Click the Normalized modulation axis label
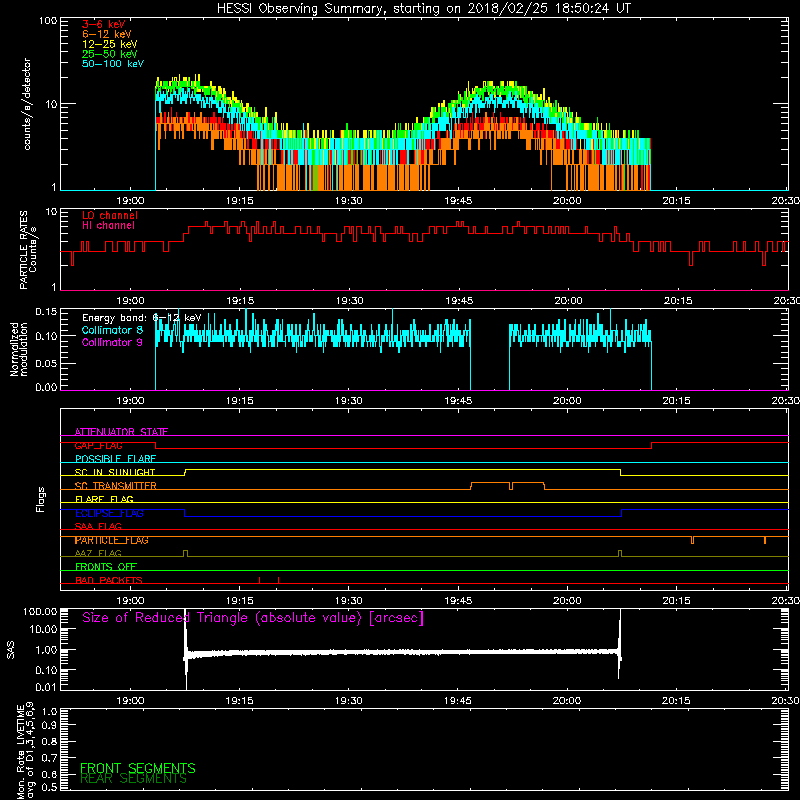Screen dimensions: 800x800 (19, 349)
